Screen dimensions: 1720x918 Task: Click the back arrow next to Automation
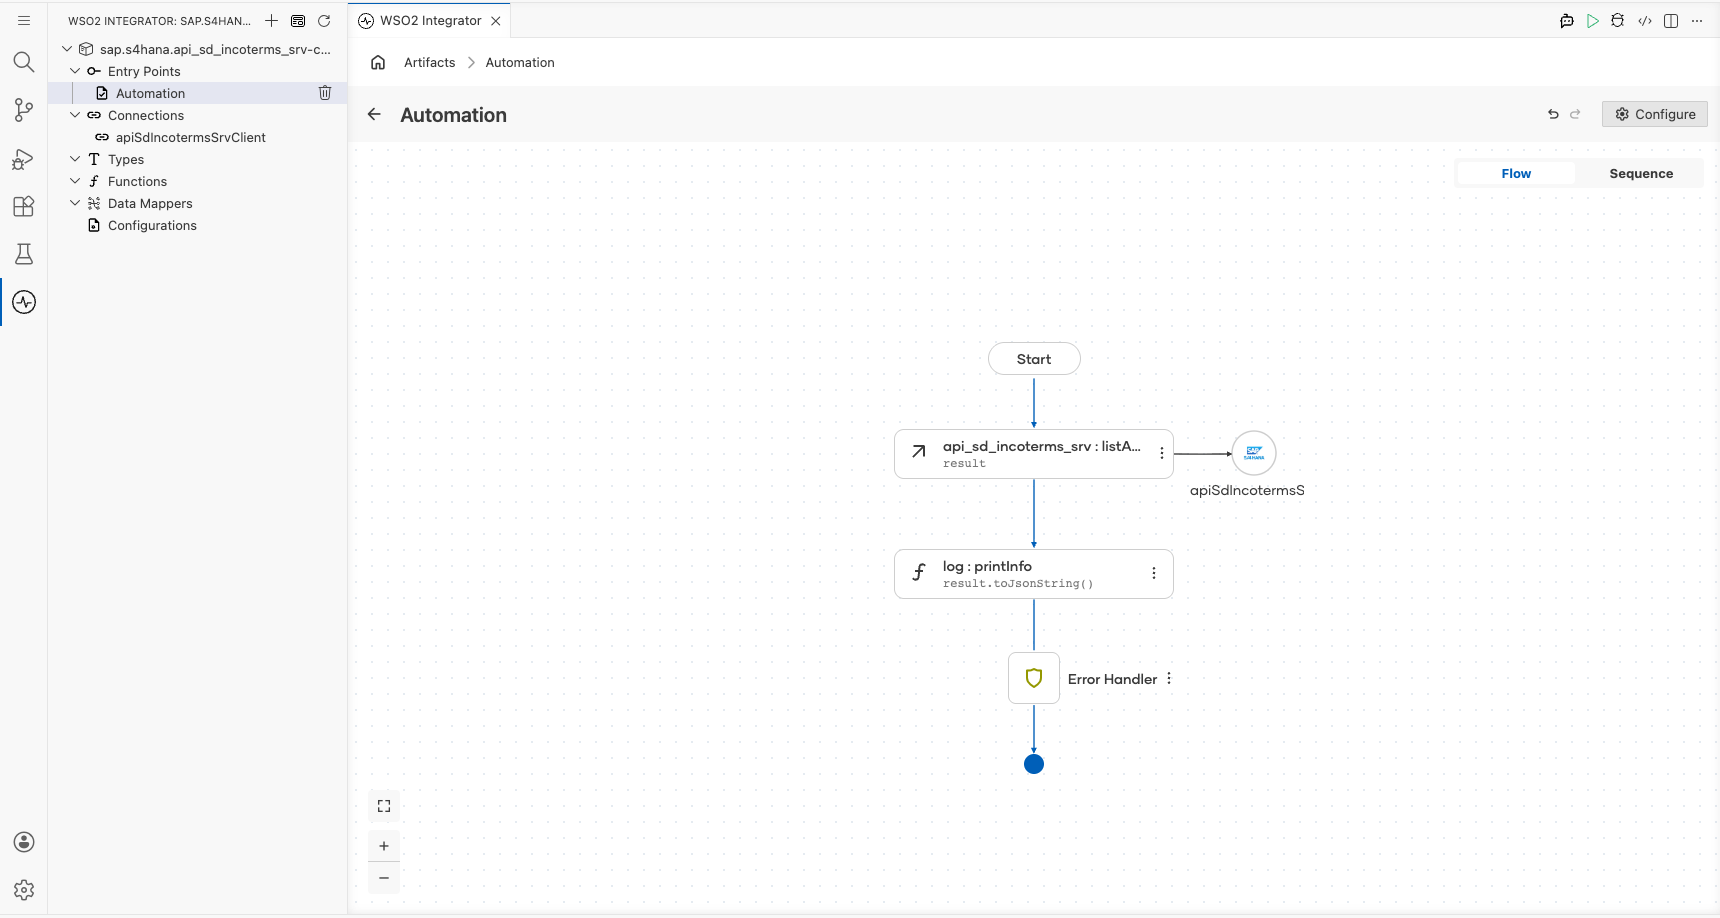pos(374,114)
